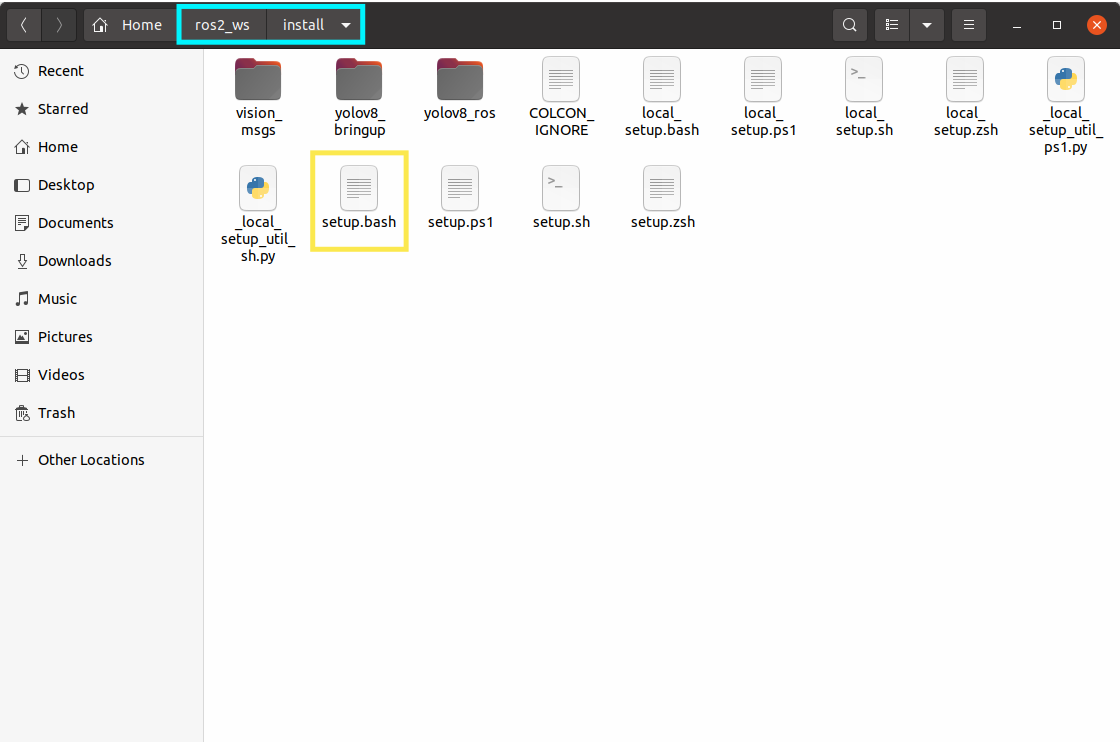The image size is (1120, 742).
Task: Select the setup.ps1 PowerShell file
Action: click(460, 200)
